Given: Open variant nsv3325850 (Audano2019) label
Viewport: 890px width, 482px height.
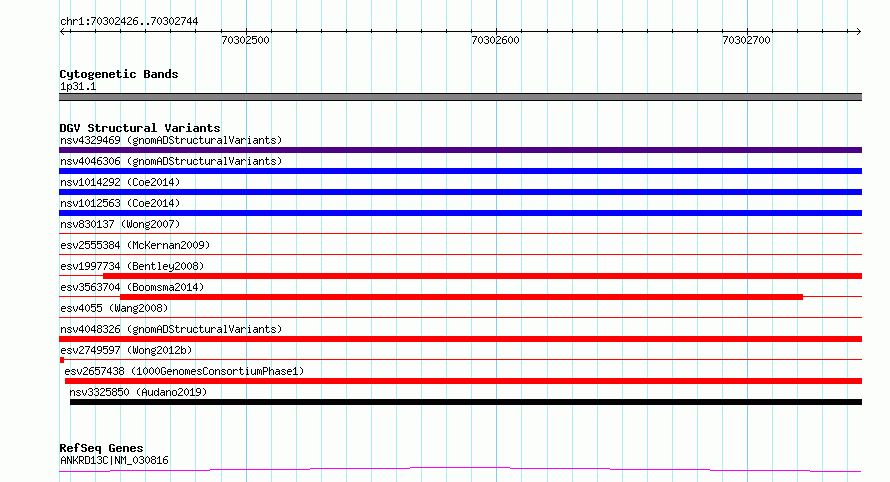Looking at the screenshot, I should point(138,392).
